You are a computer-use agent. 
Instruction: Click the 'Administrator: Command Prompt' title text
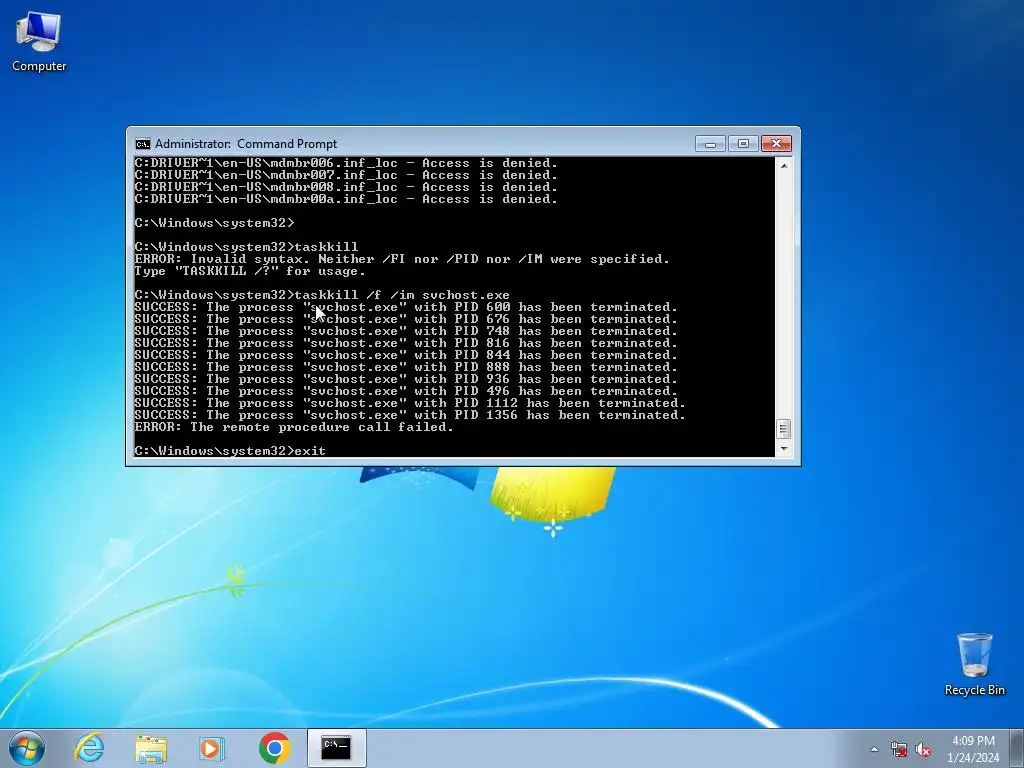click(246, 144)
